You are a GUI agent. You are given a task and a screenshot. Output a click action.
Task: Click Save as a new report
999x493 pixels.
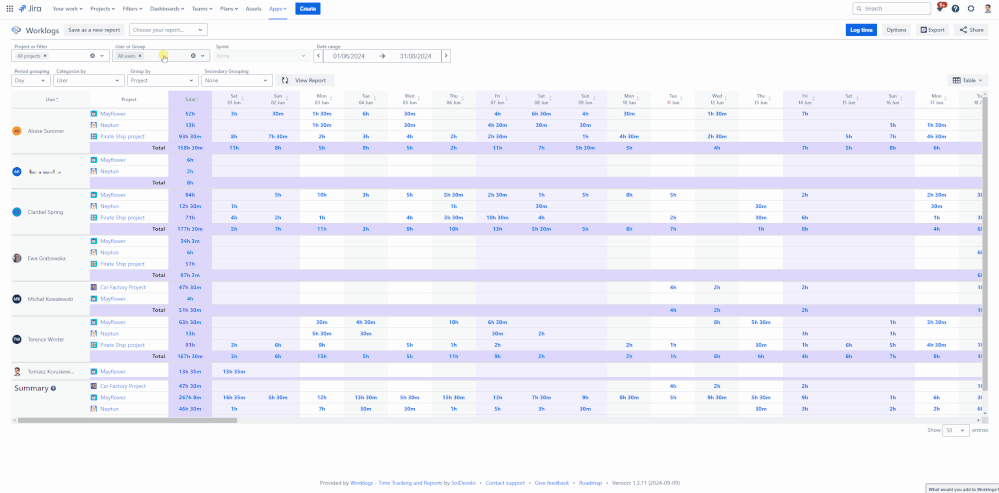[x=94, y=30]
